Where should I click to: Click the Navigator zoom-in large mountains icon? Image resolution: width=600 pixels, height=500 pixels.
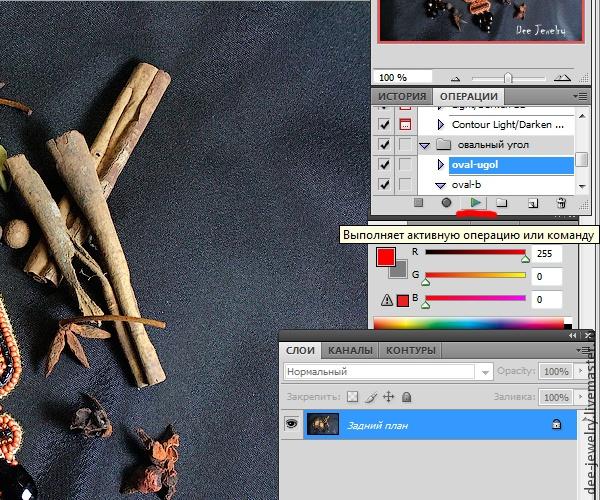click(x=563, y=77)
